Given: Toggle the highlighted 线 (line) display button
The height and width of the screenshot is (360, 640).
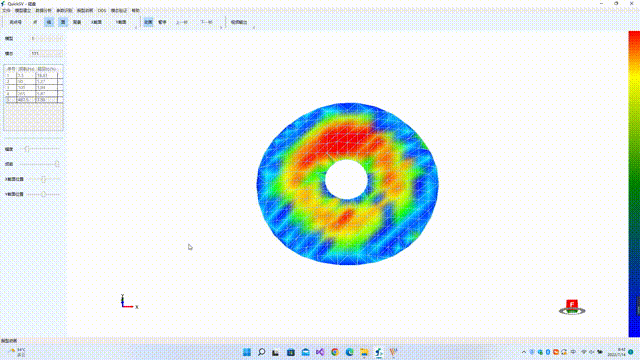Looking at the screenshot, I should tap(49, 22).
